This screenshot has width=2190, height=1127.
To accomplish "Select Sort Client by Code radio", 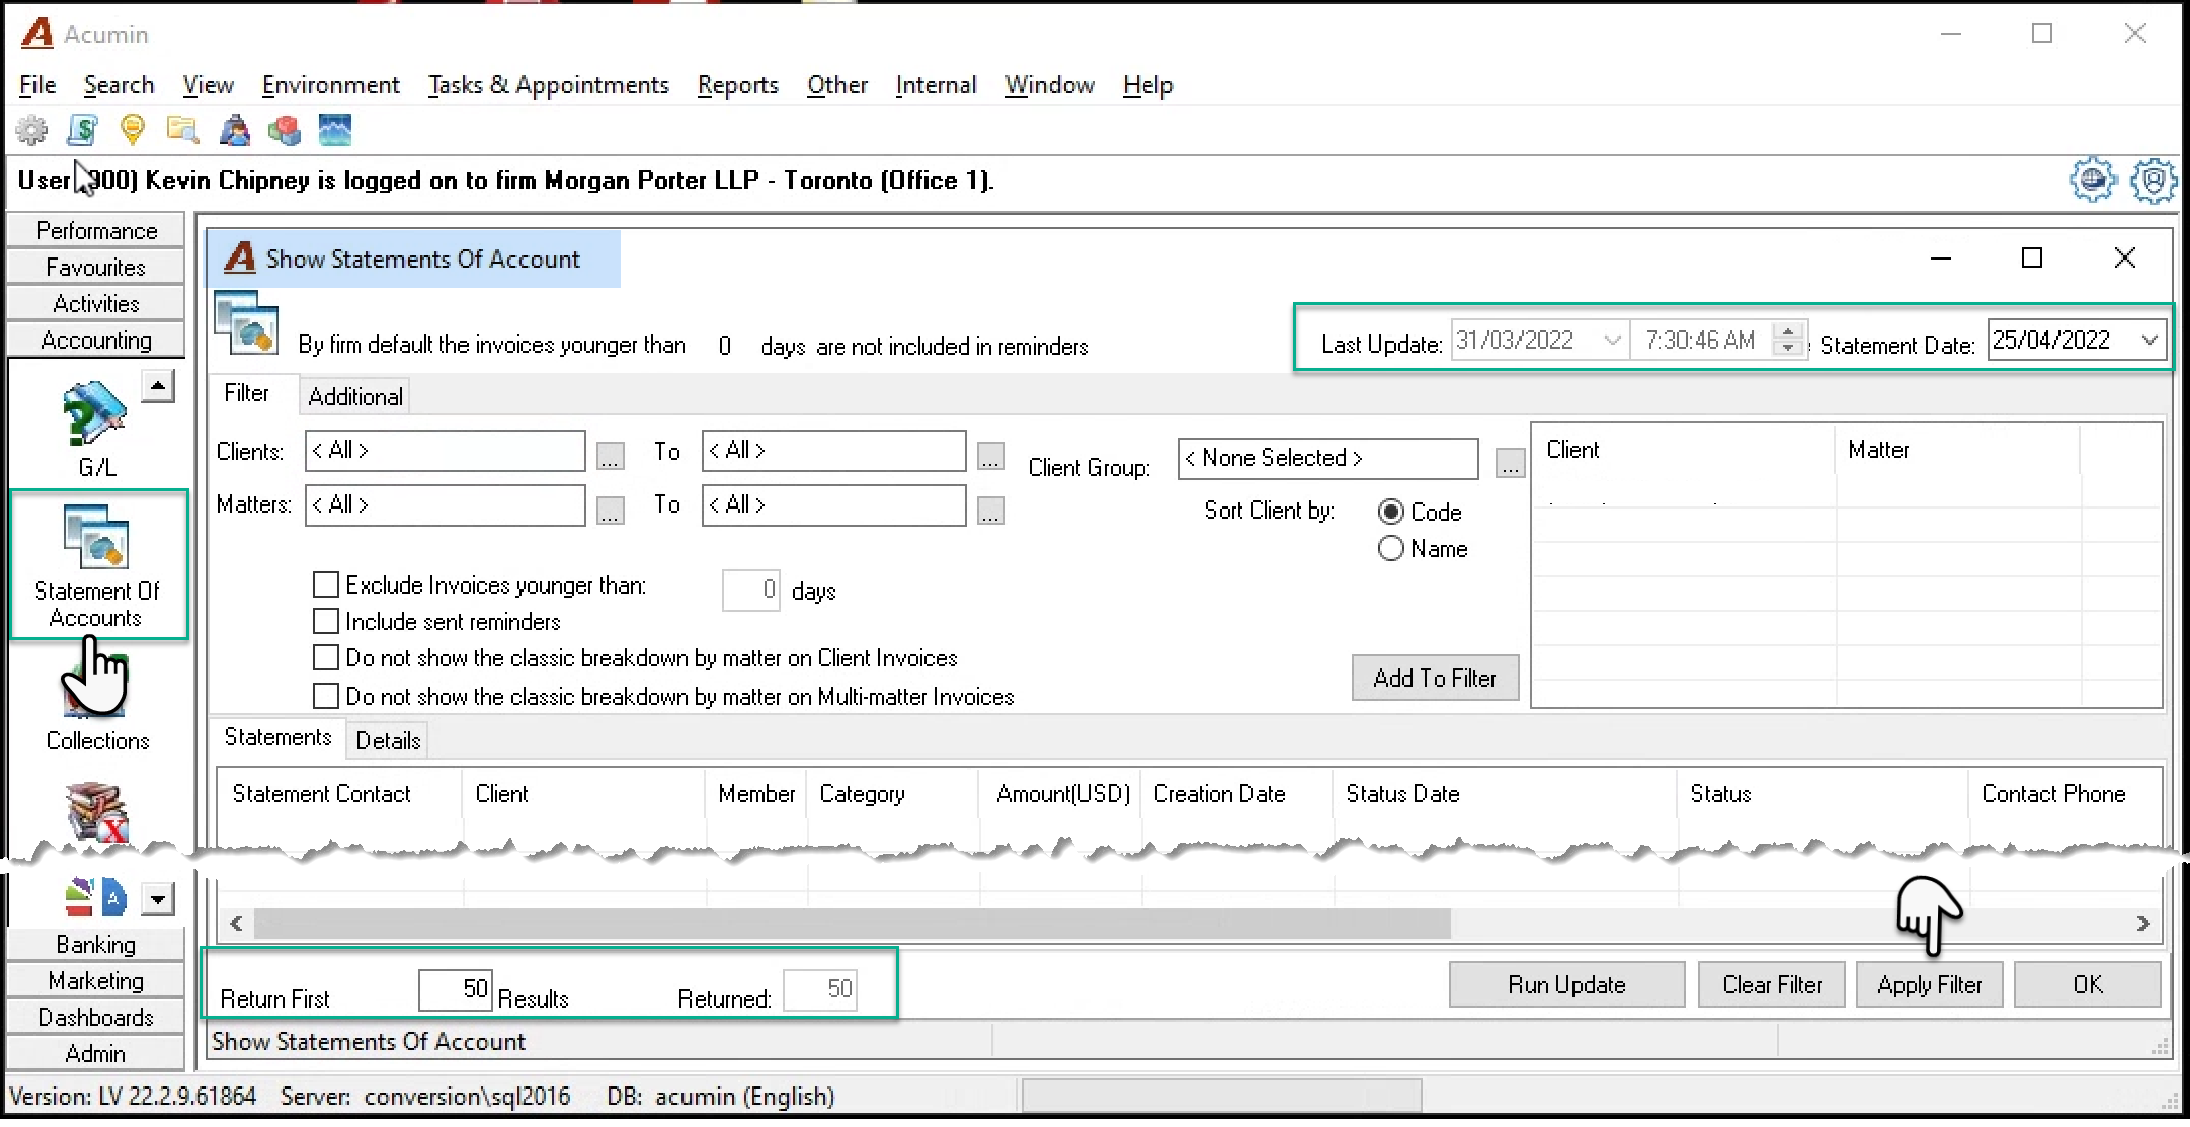I will pos(1391,512).
